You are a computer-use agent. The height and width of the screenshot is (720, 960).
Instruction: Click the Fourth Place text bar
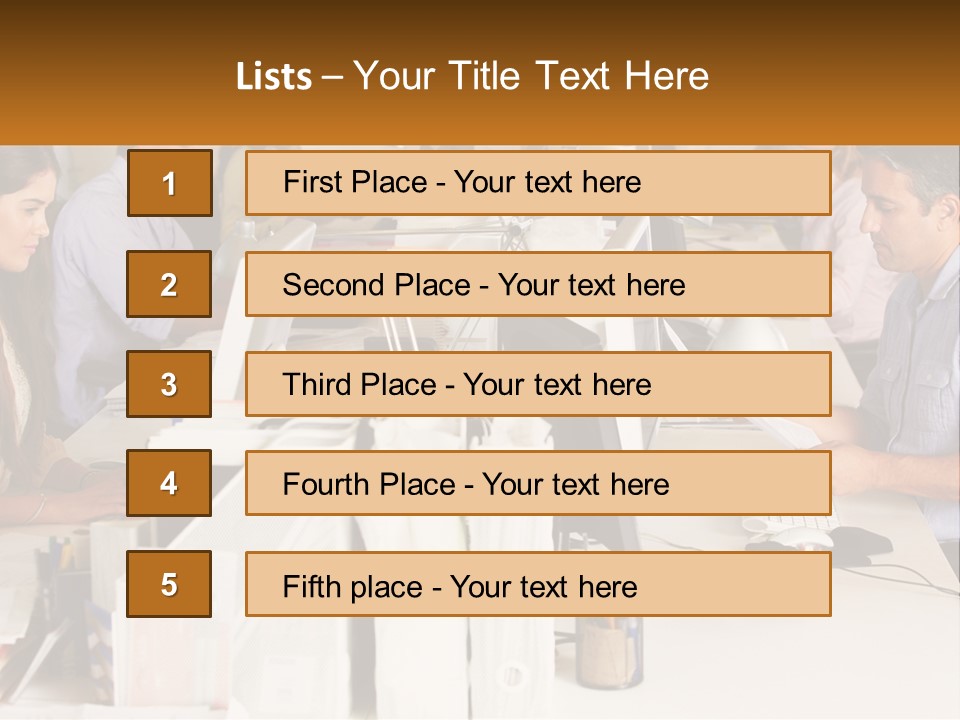[538, 483]
